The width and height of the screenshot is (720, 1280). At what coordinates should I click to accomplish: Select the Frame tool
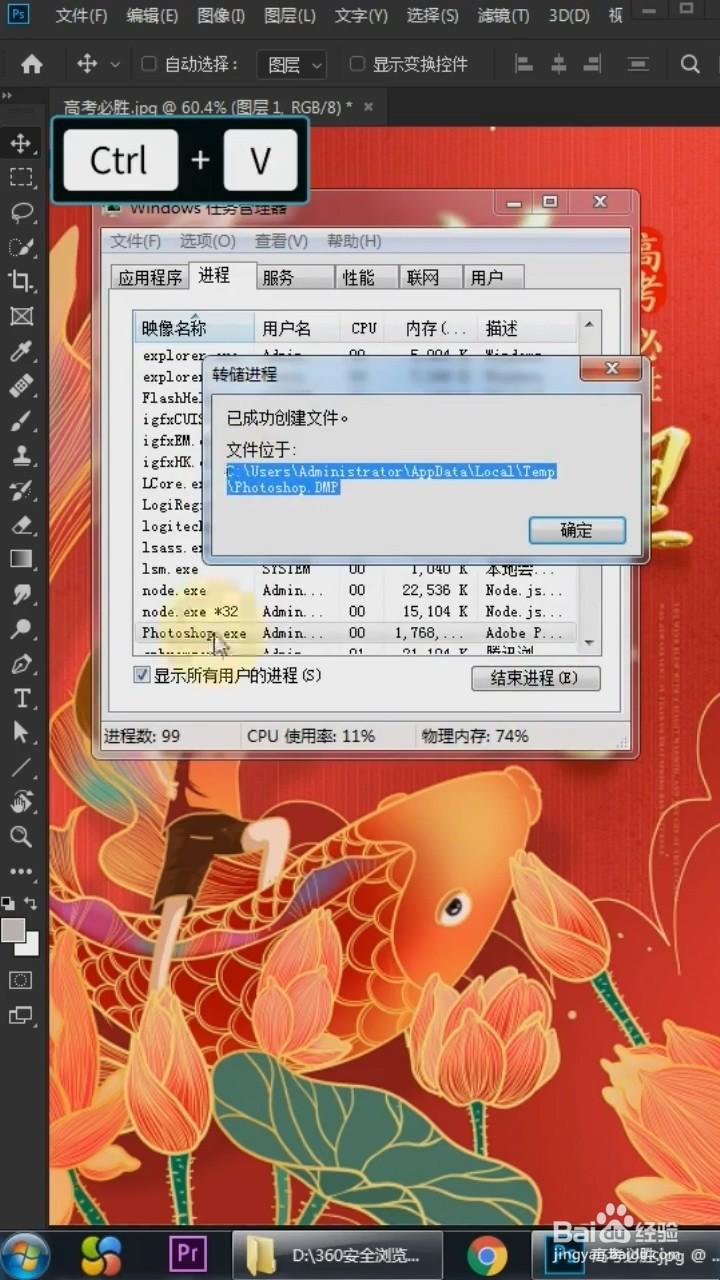(x=21, y=316)
